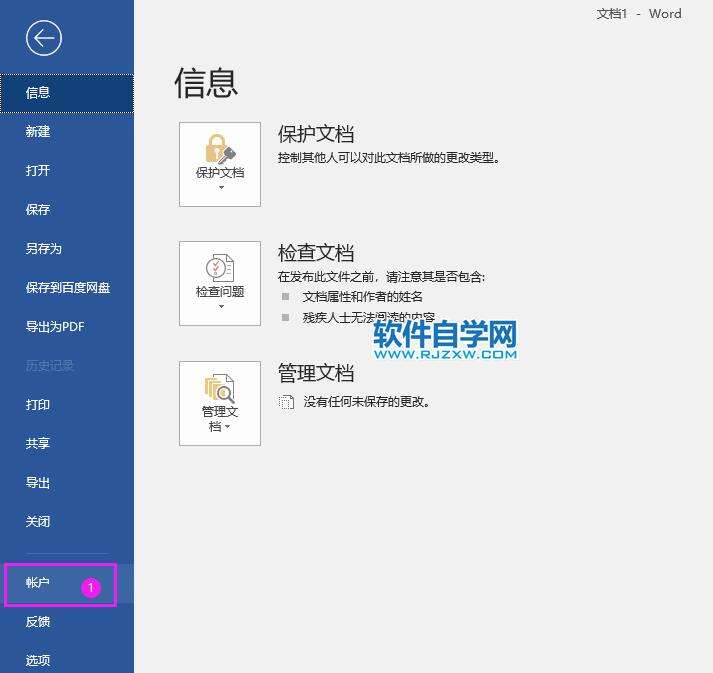713x673 pixels.
Task: Click 保存 in the sidebar
Action: [x=66, y=210]
